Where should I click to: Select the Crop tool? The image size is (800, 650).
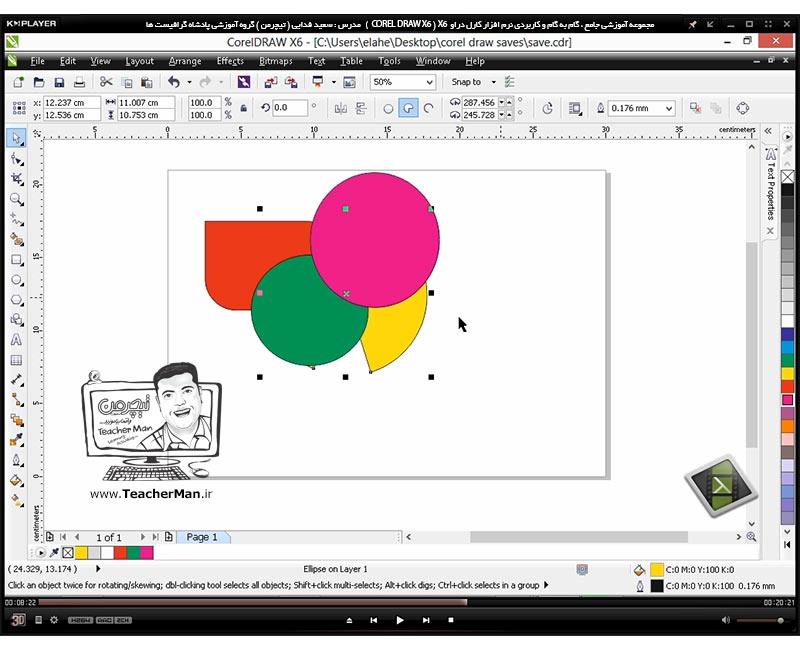click(16, 179)
